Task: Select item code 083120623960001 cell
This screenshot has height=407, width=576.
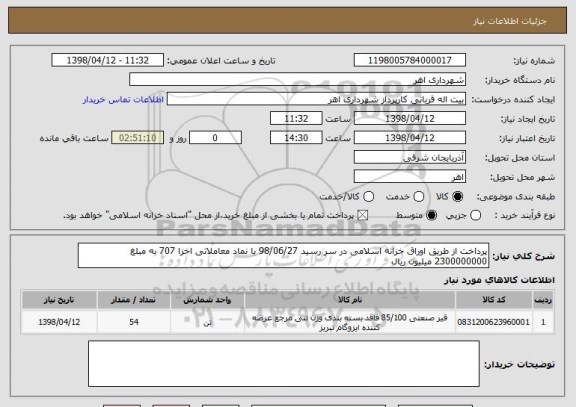Action: pos(494,323)
